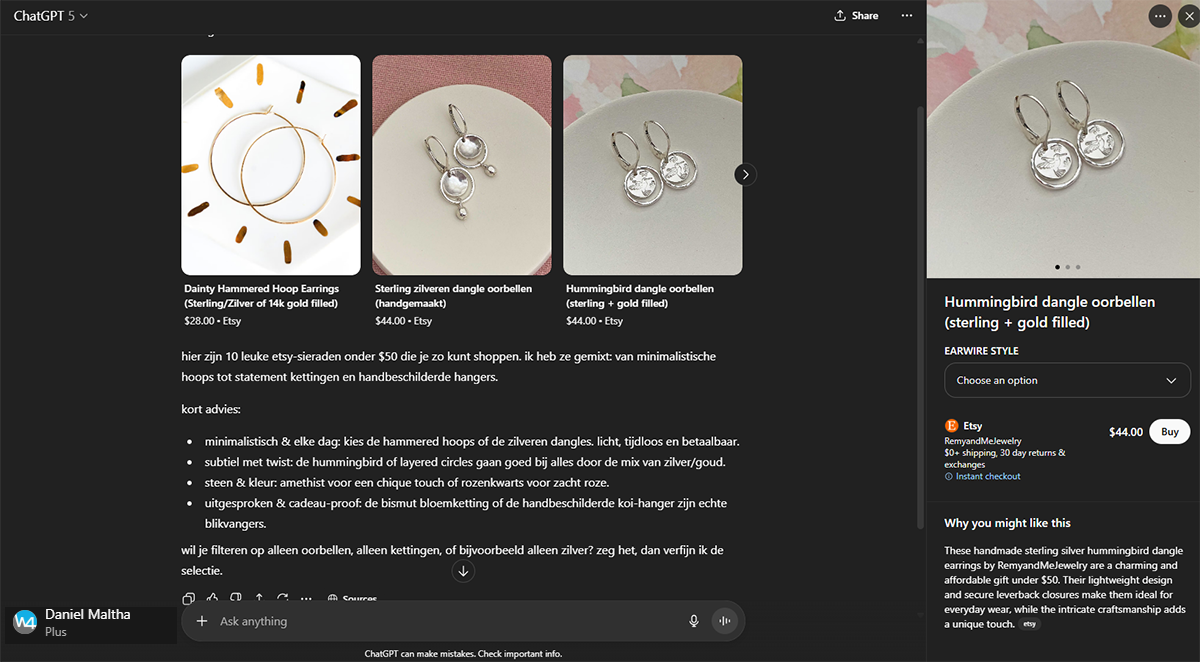Give the response a thumbs down

coord(235,598)
